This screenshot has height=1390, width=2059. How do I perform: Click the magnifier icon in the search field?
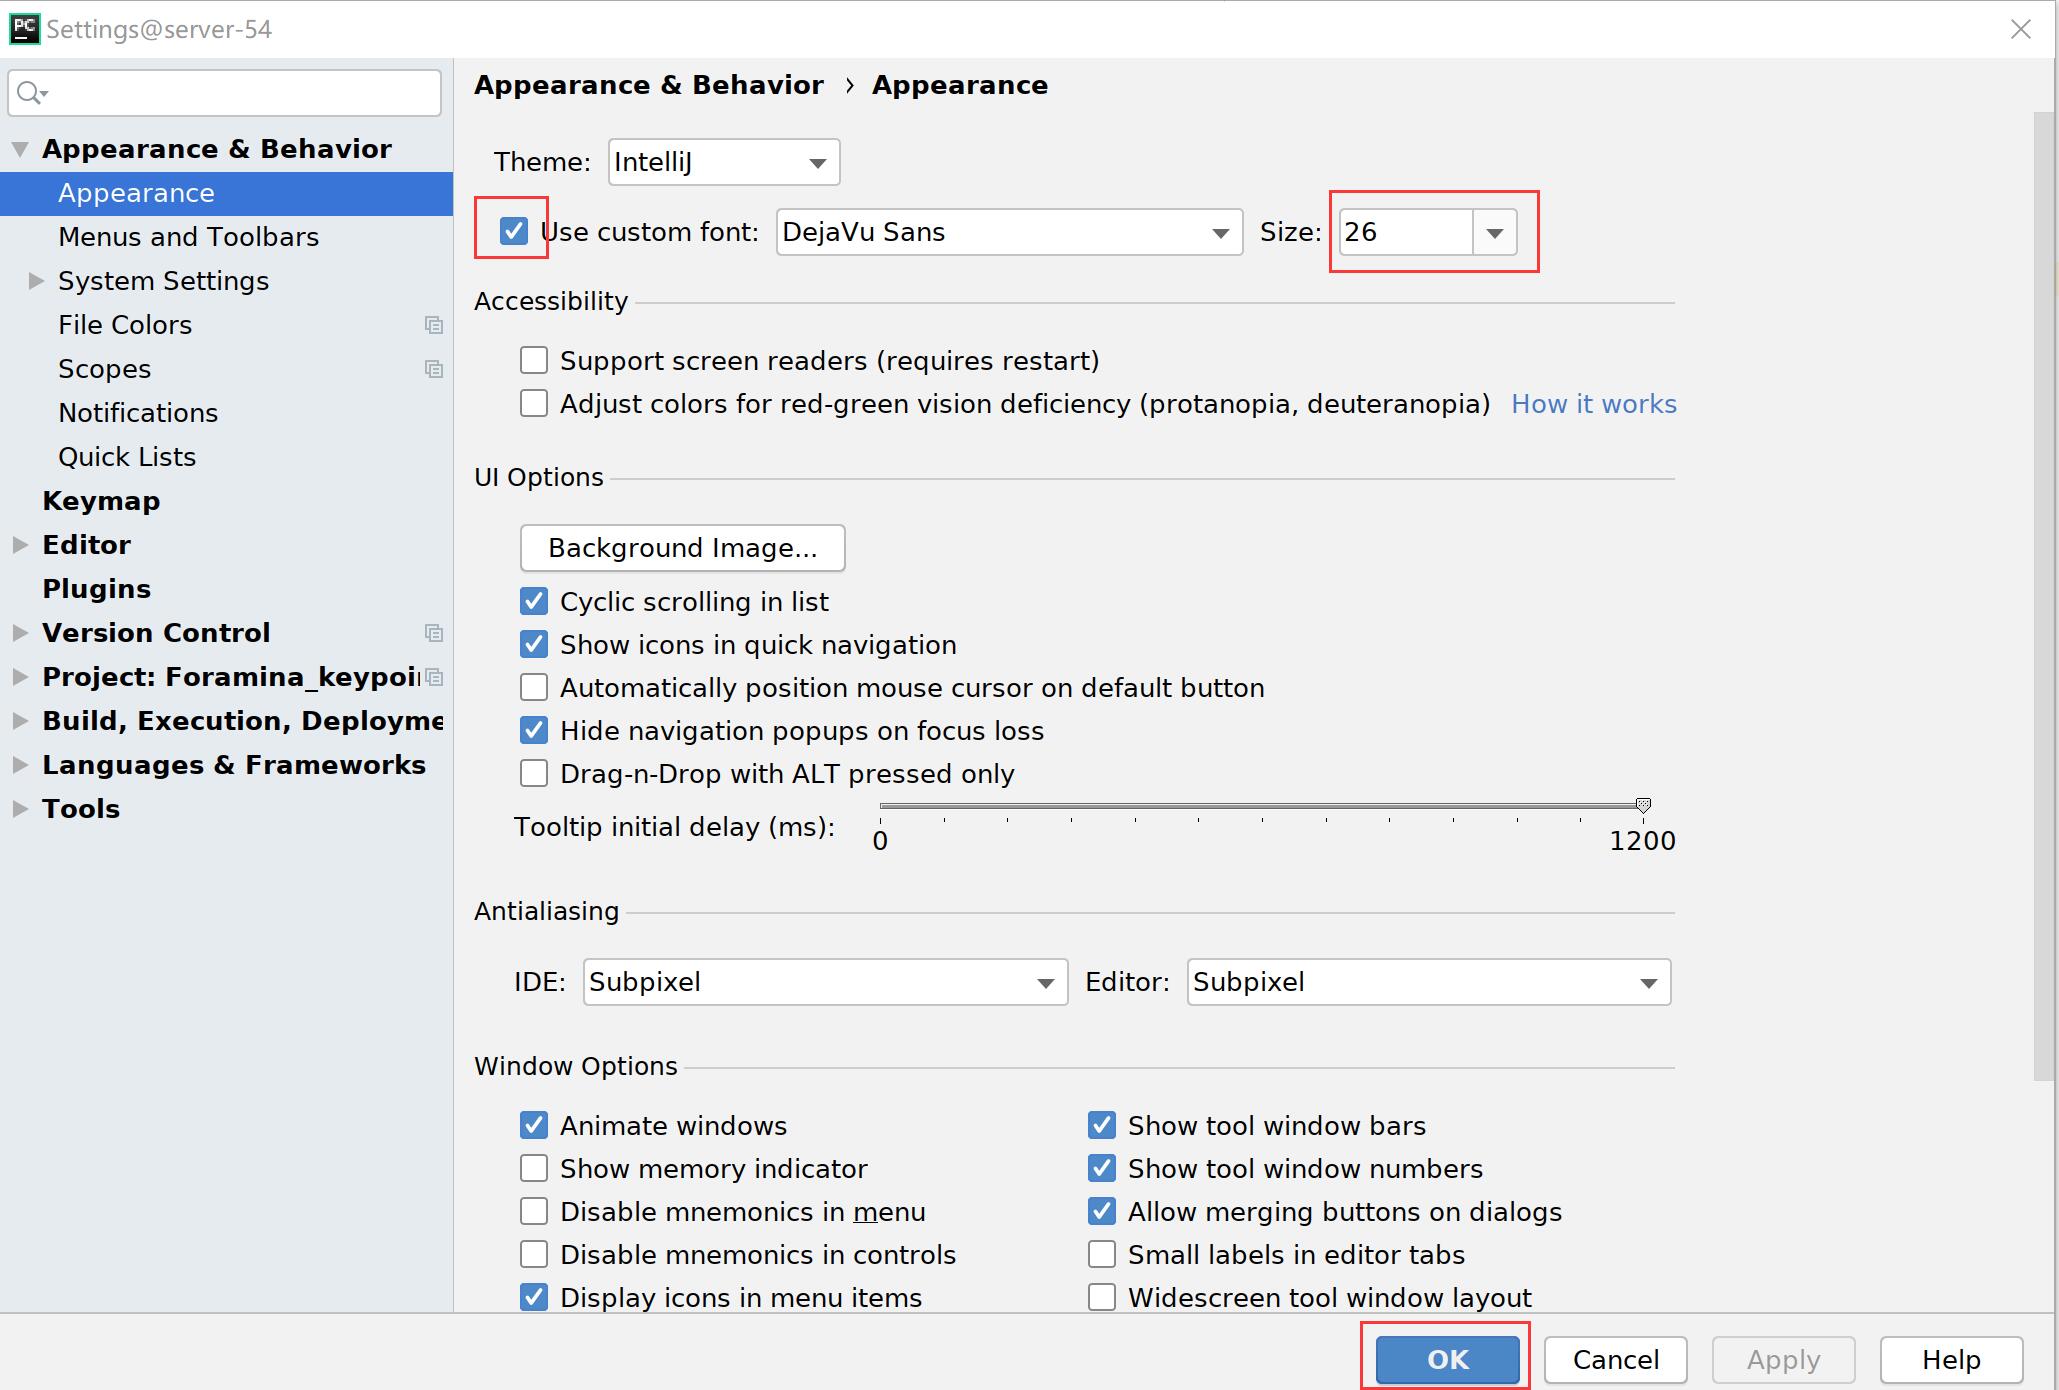(x=31, y=92)
